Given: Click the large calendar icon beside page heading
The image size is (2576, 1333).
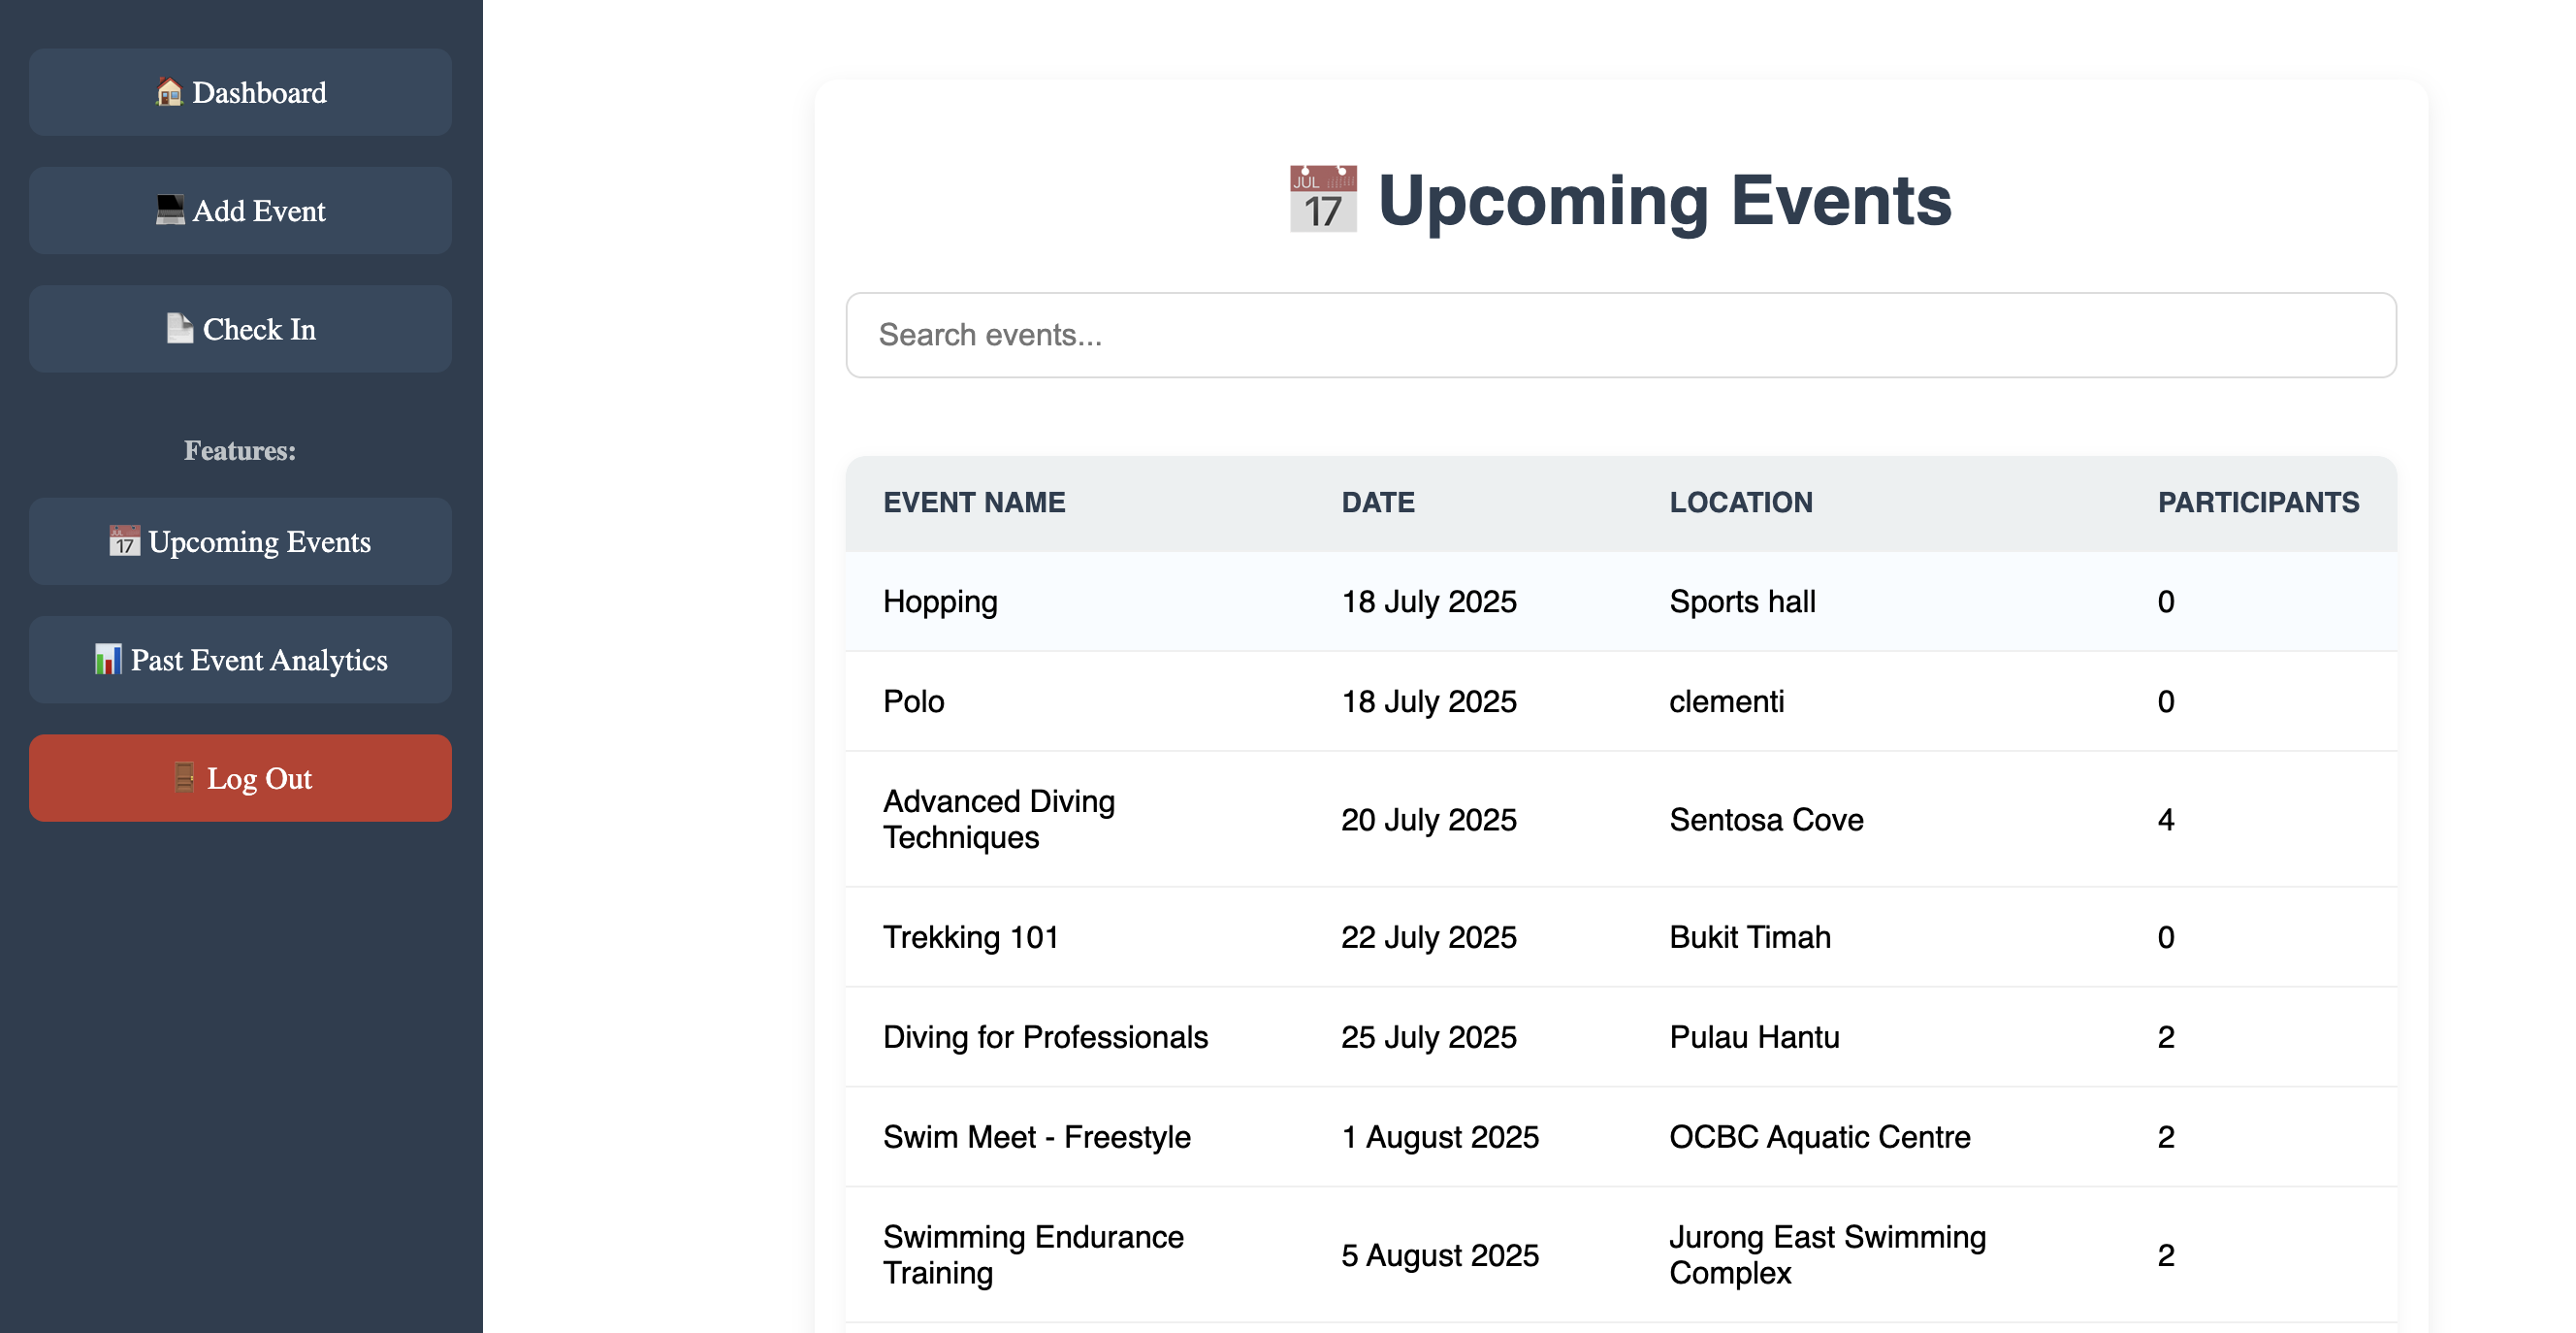Looking at the screenshot, I should (1322, 200).
